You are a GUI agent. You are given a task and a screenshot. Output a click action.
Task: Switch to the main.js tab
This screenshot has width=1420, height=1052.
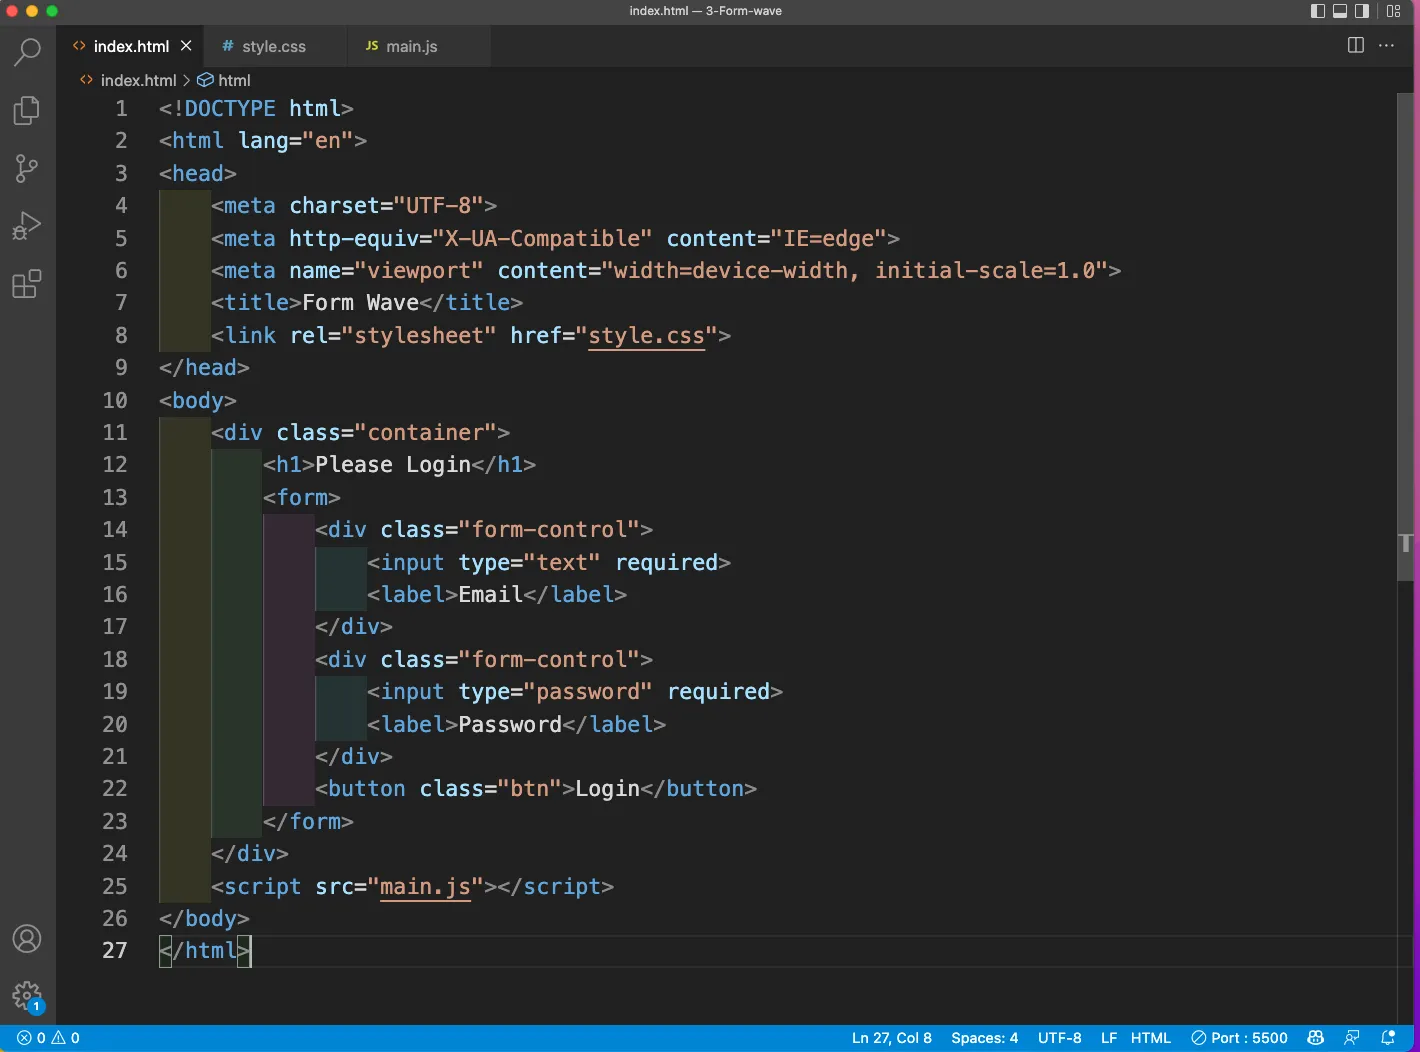tap(412, 46)
